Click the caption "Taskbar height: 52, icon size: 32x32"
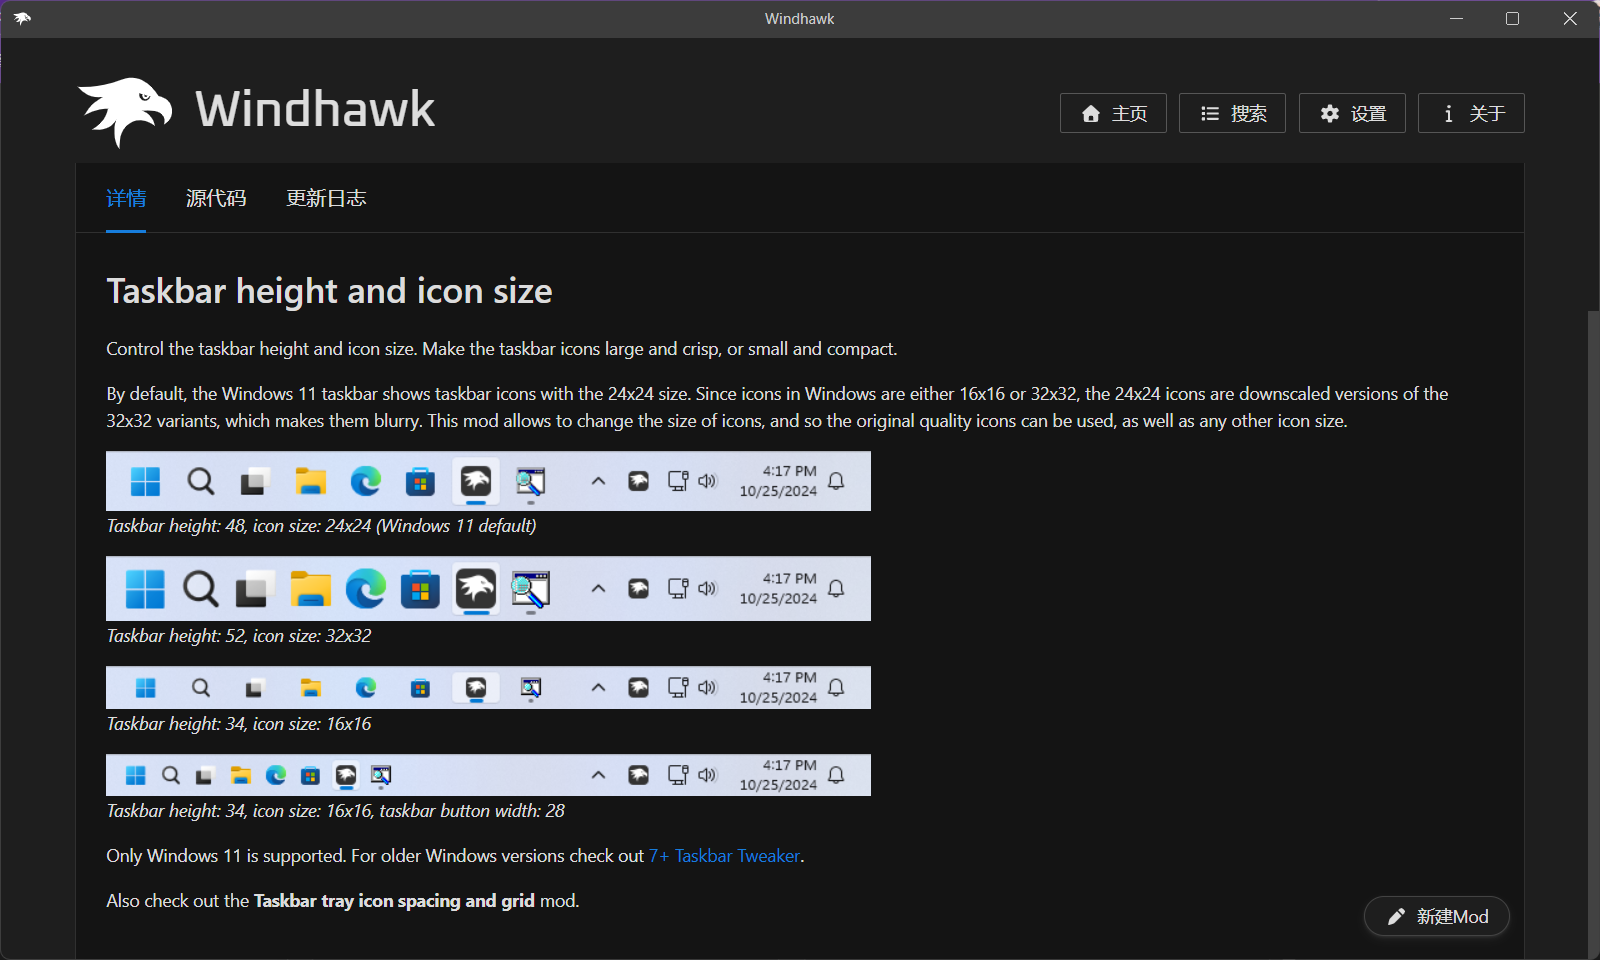Viewport: 1600px width, 960px height. [239, 636]
